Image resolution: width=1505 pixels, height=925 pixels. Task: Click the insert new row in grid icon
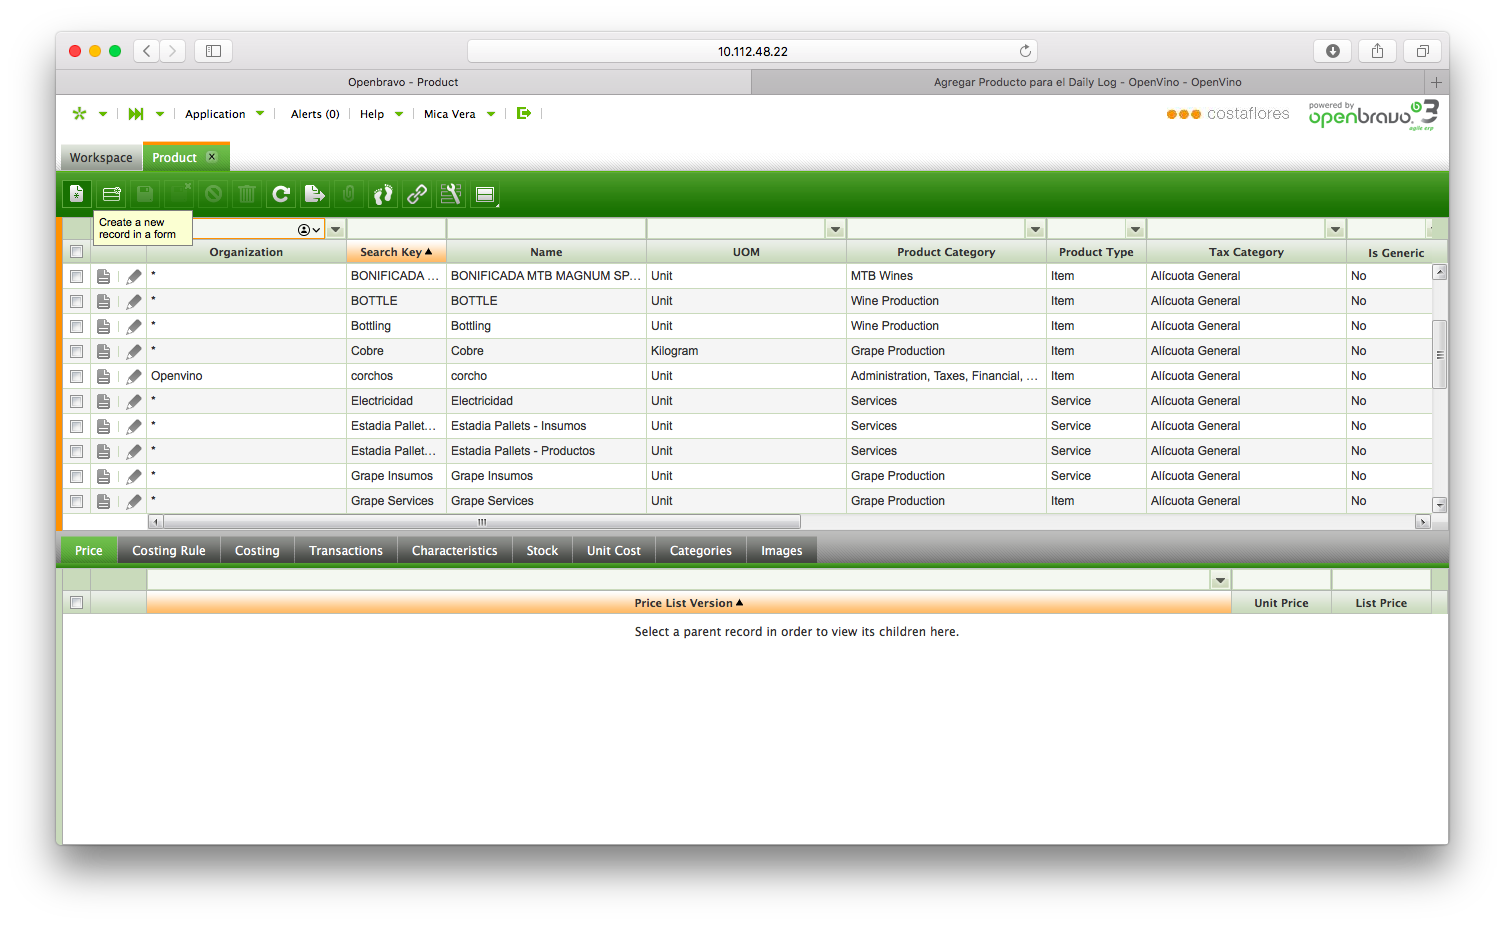click(x=111, y=194)
